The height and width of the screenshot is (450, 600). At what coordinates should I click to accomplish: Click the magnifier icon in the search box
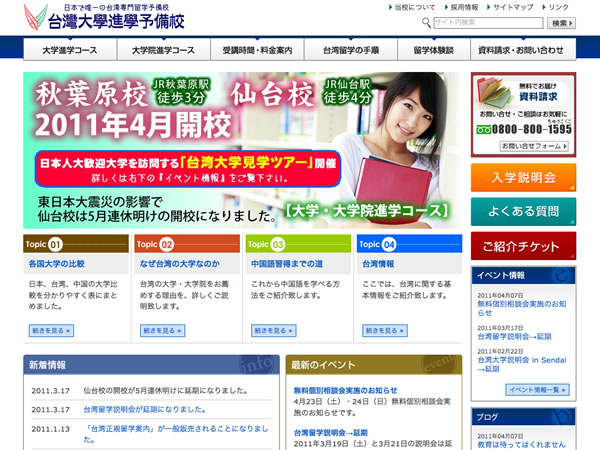pos(426,22)
